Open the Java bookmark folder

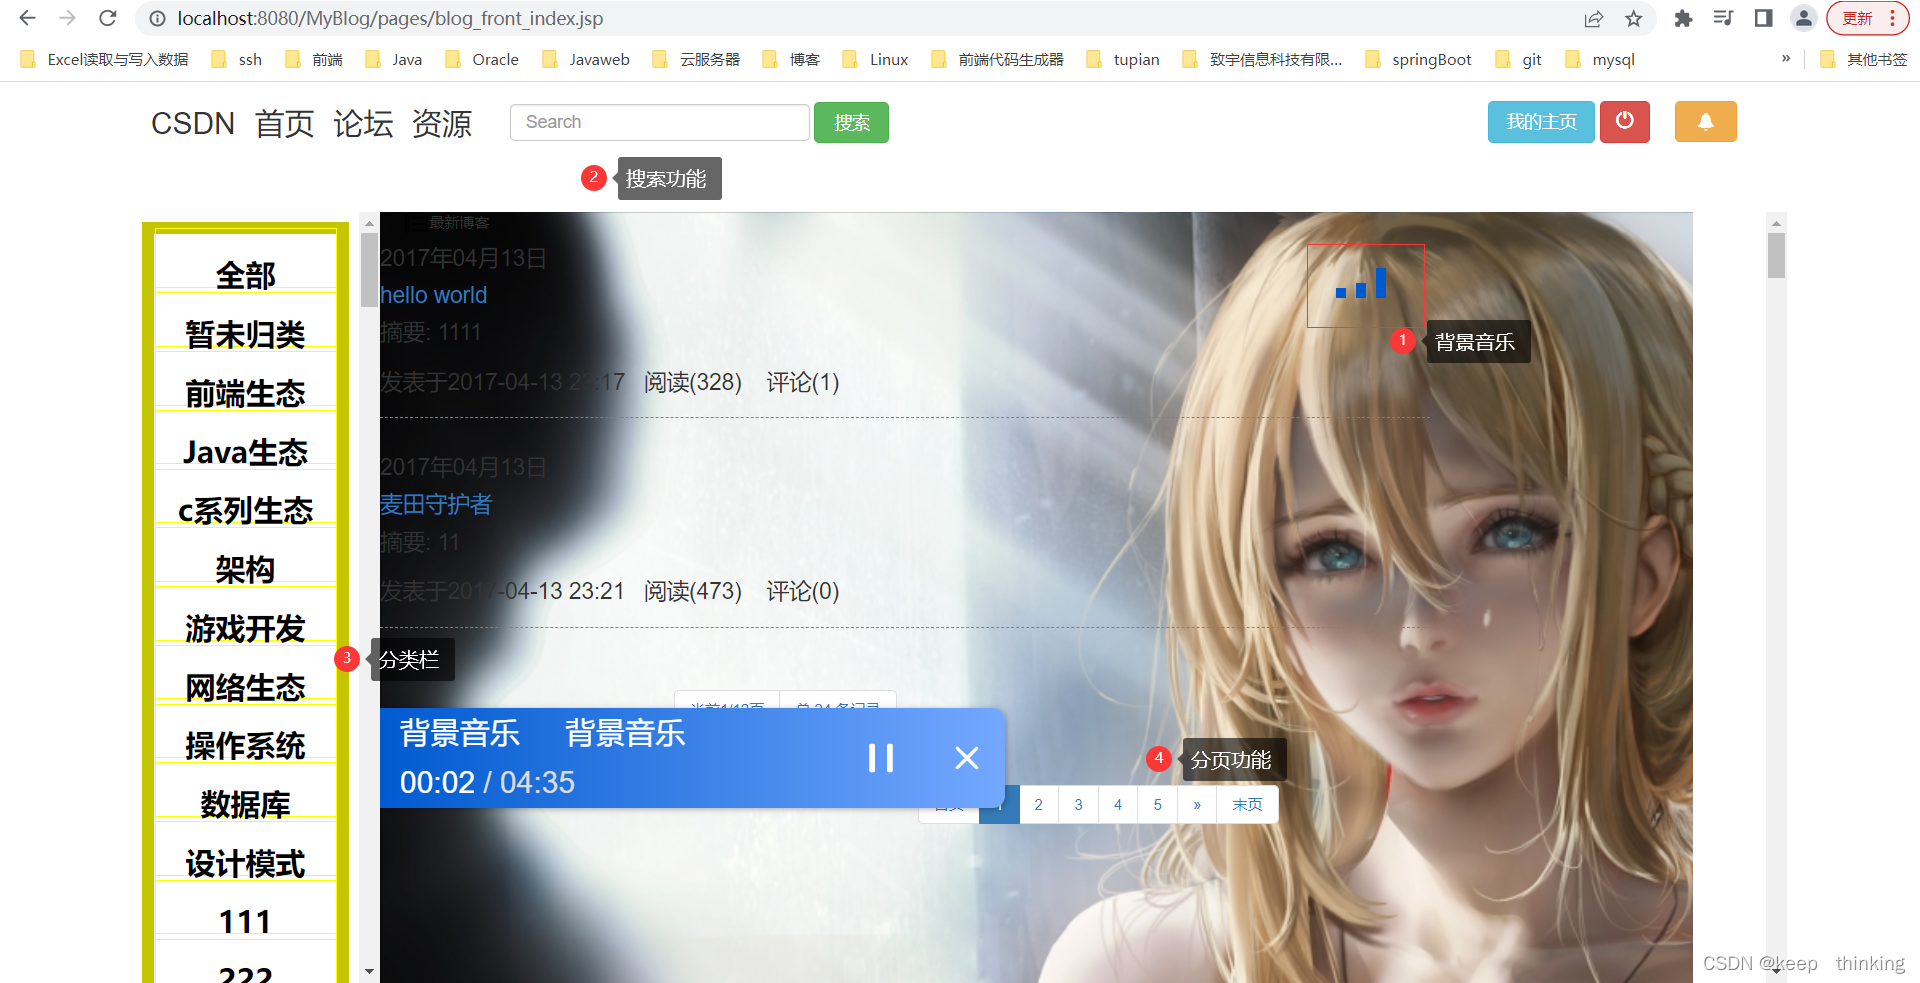(x=394, y=59)
